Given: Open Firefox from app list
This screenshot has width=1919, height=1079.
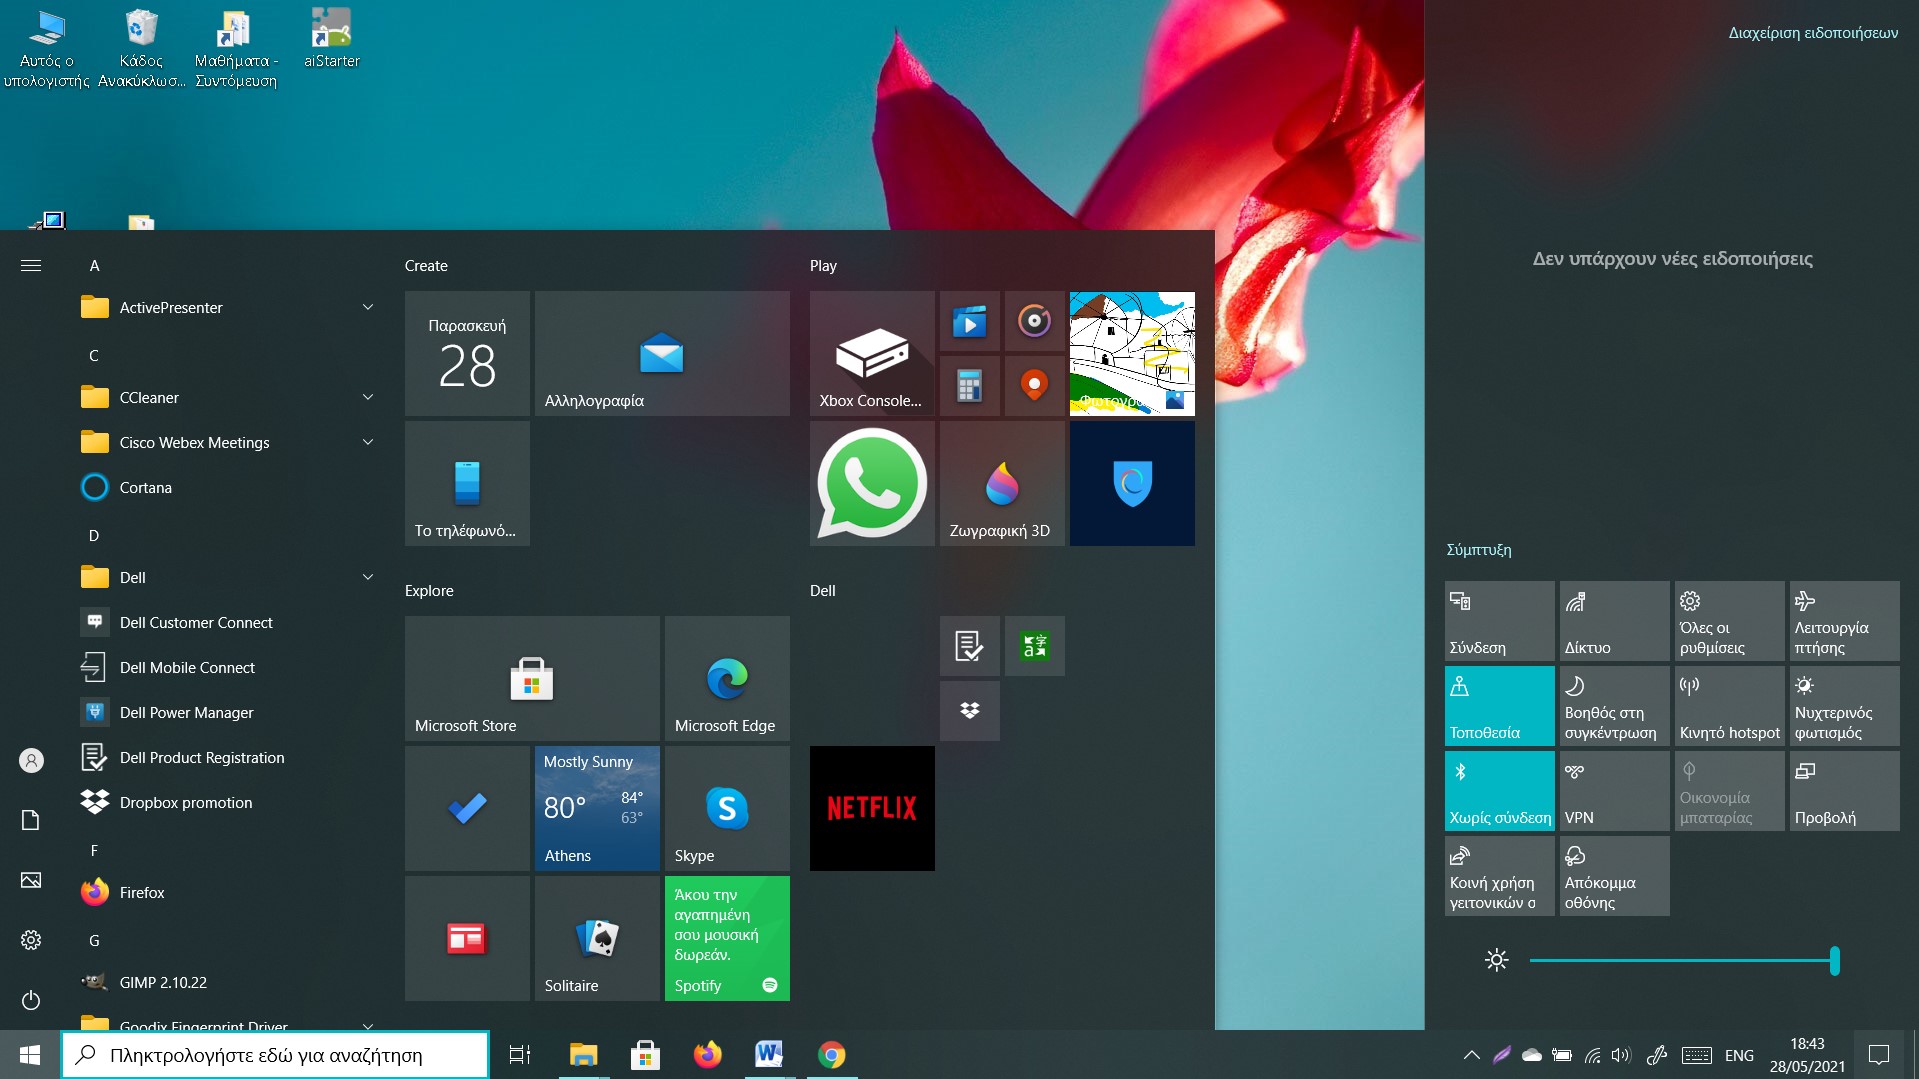Looking at the screenshot, I should pos(228,892).
